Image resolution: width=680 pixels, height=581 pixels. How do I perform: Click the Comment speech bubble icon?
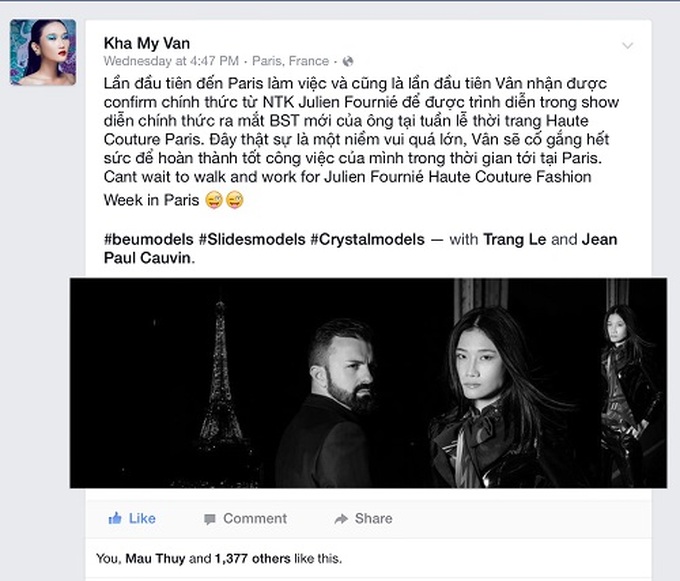pyautogui.click(x=210, y=519)
